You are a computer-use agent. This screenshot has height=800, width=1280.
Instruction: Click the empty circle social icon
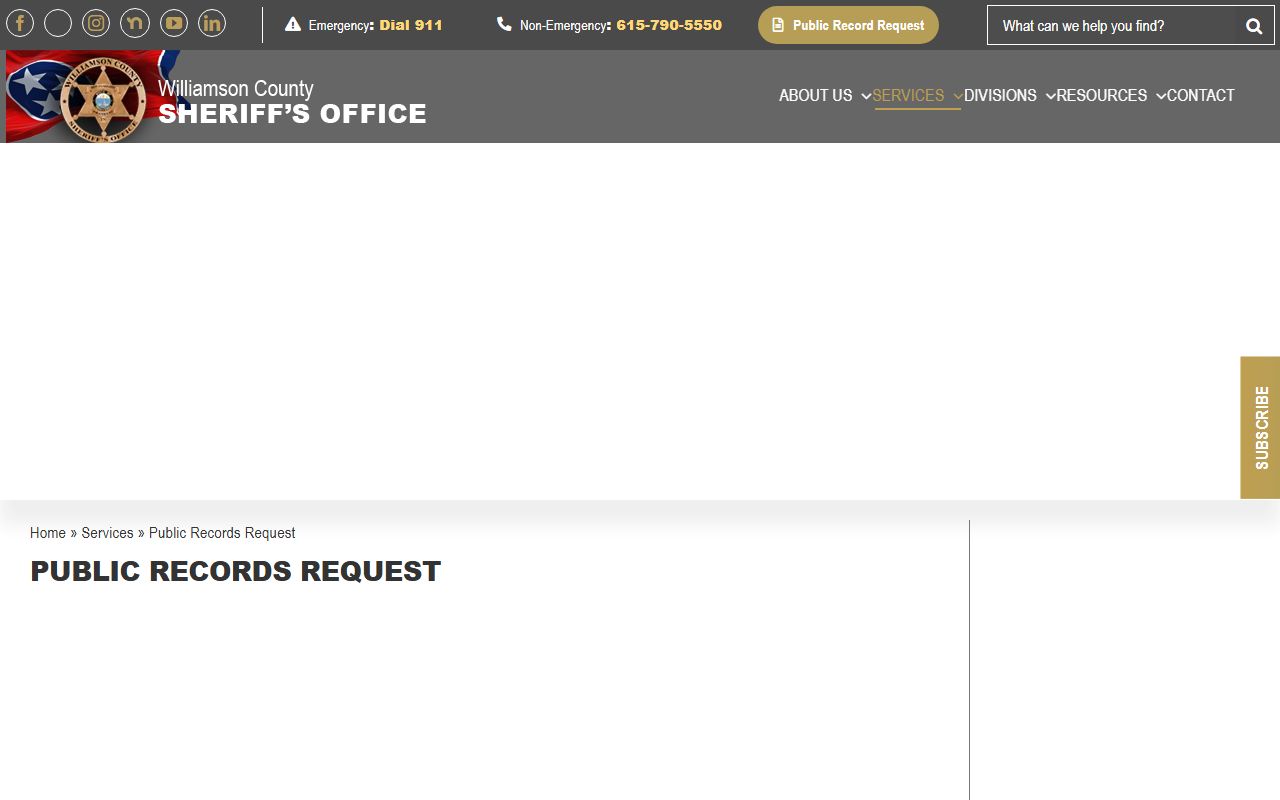[x=58, y=23]
